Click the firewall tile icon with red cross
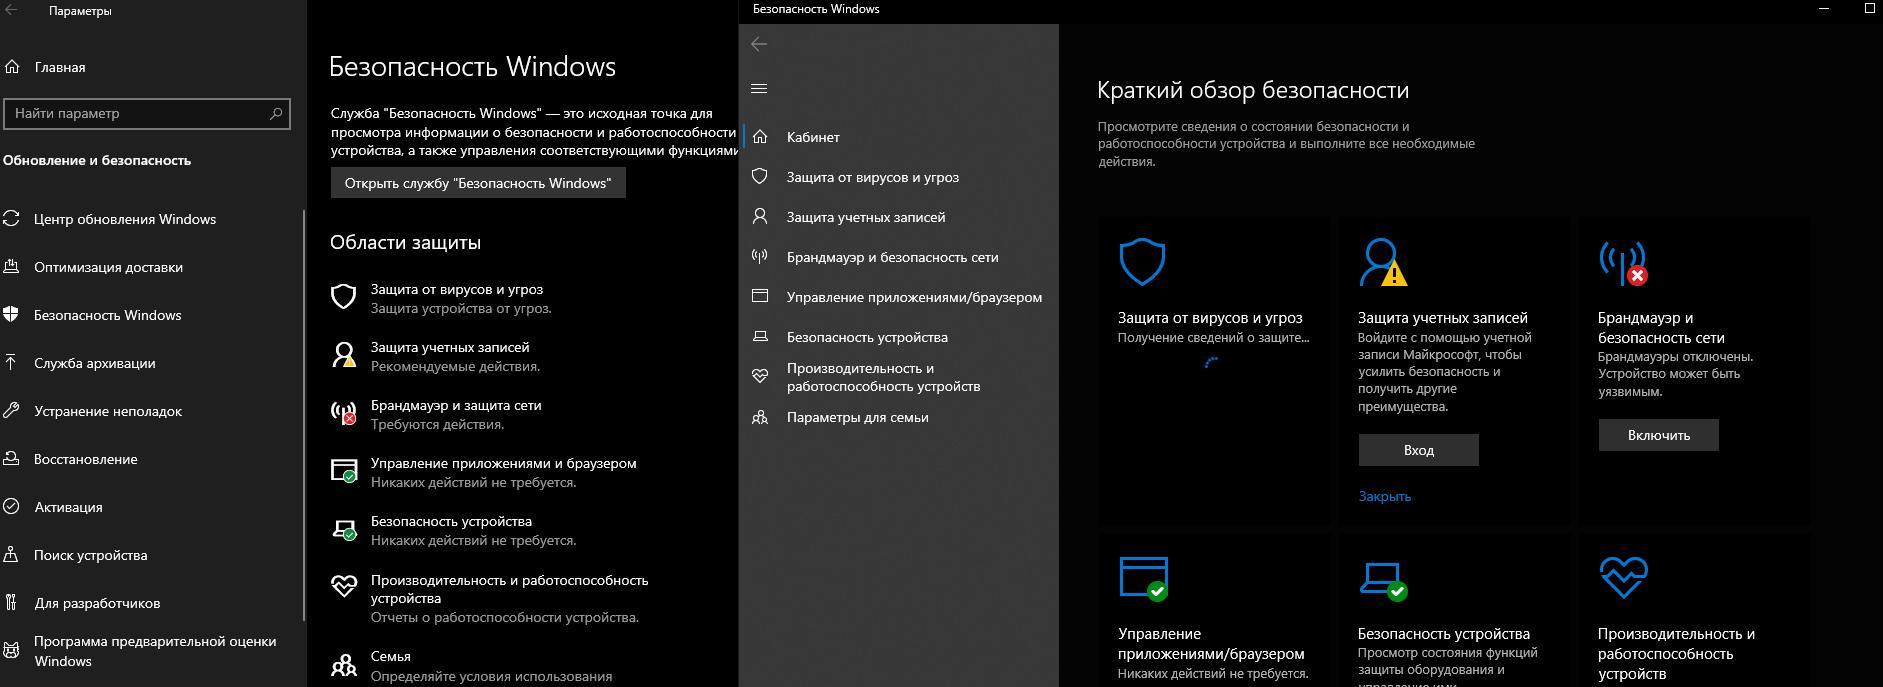 [1623, 262]
